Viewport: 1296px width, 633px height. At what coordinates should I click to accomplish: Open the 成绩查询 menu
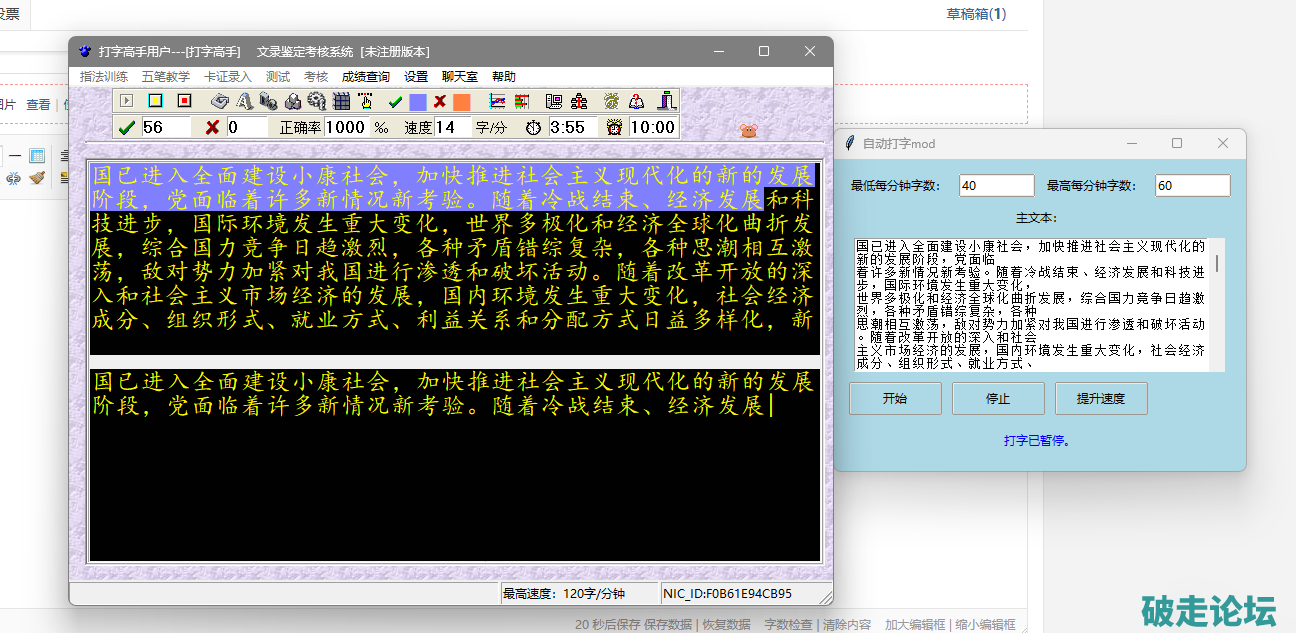tap(365, 77)
